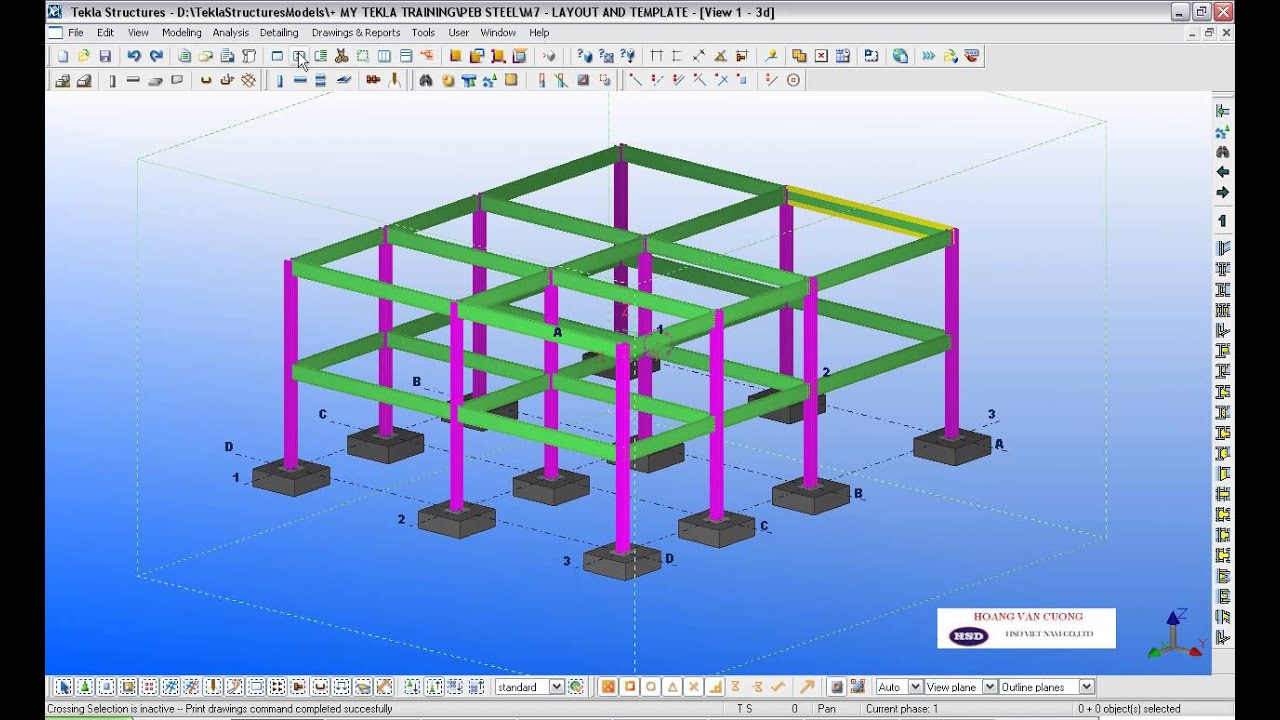Save the model with the floppy disk icon
Image resolution: width=1280 pixels, height=720 pixels.
point(105,56)
